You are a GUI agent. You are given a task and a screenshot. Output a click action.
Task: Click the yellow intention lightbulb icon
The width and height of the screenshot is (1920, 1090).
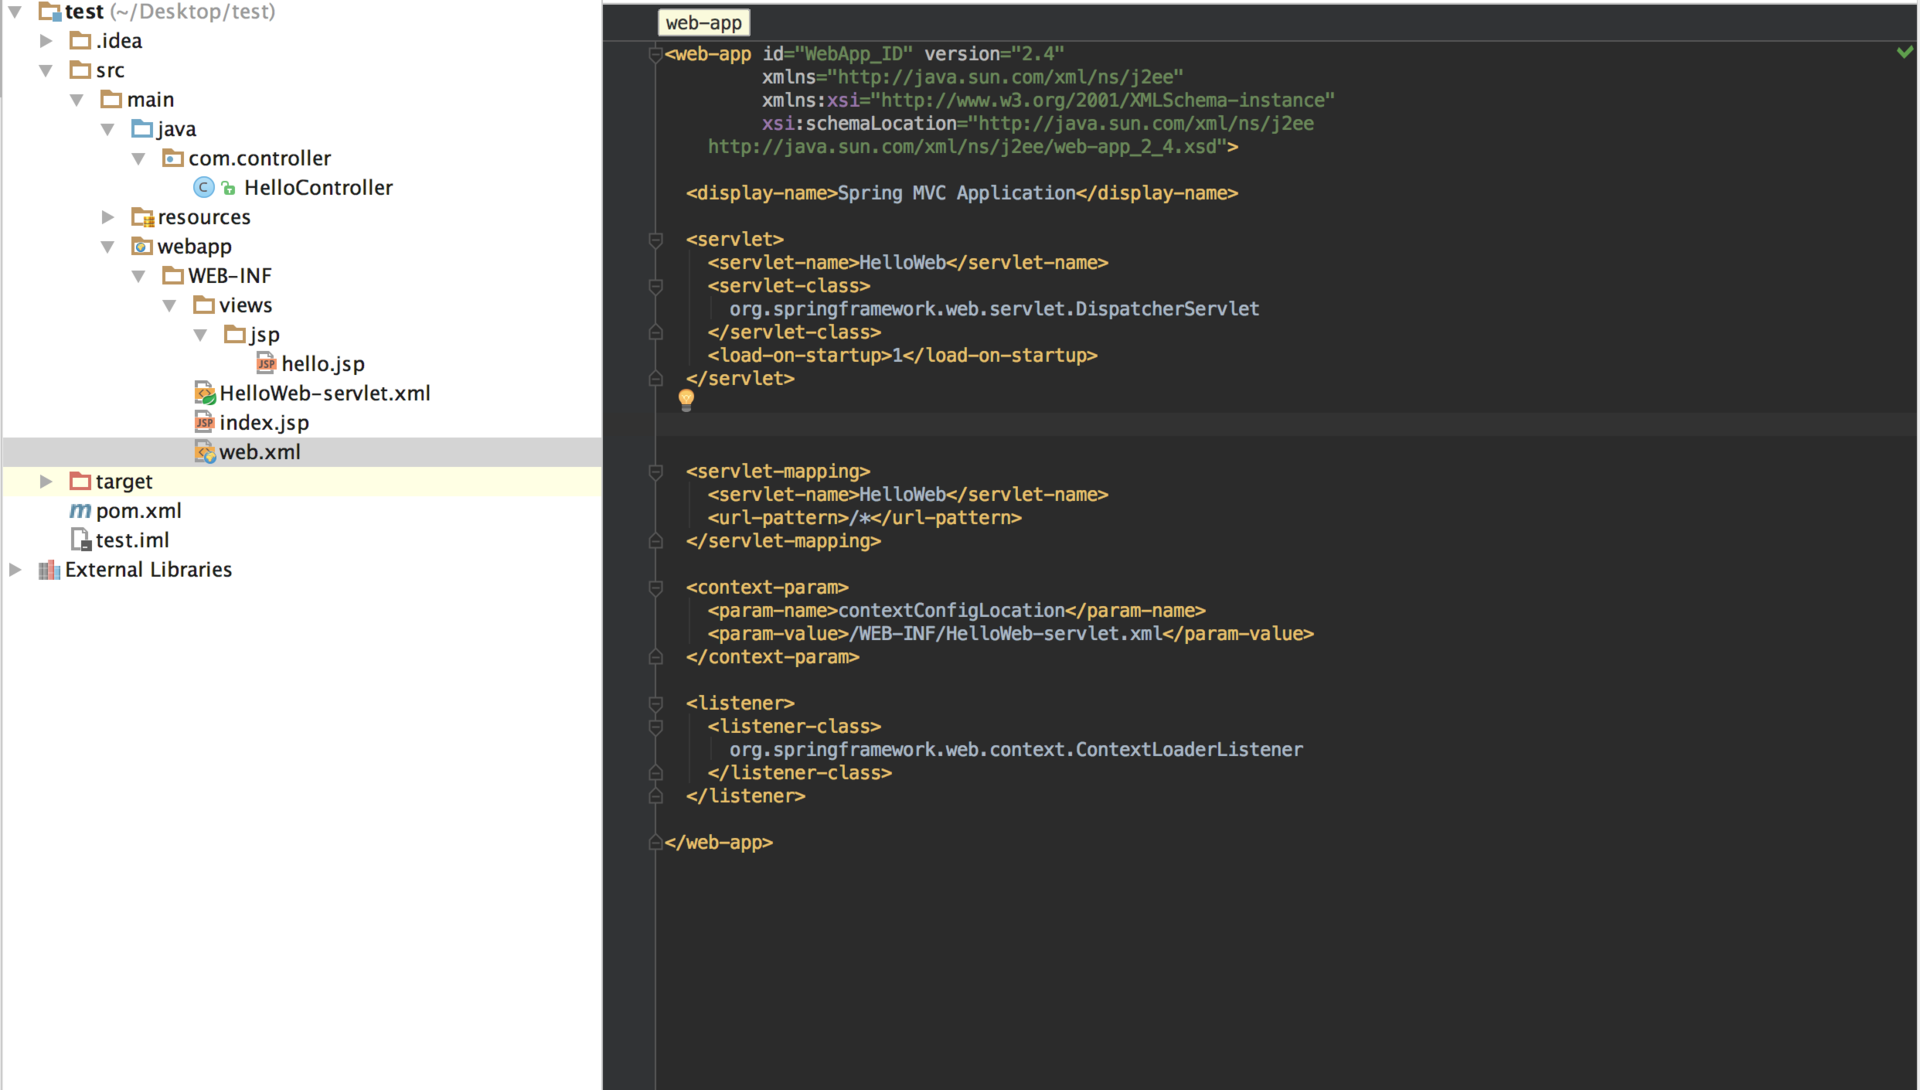(686, 400)
